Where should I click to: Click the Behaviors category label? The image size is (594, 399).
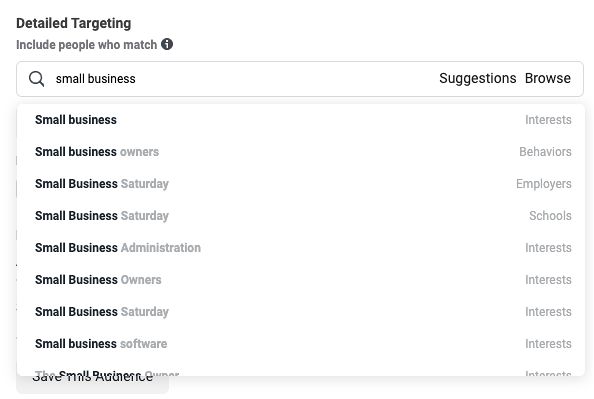click(x=545, y=152)
